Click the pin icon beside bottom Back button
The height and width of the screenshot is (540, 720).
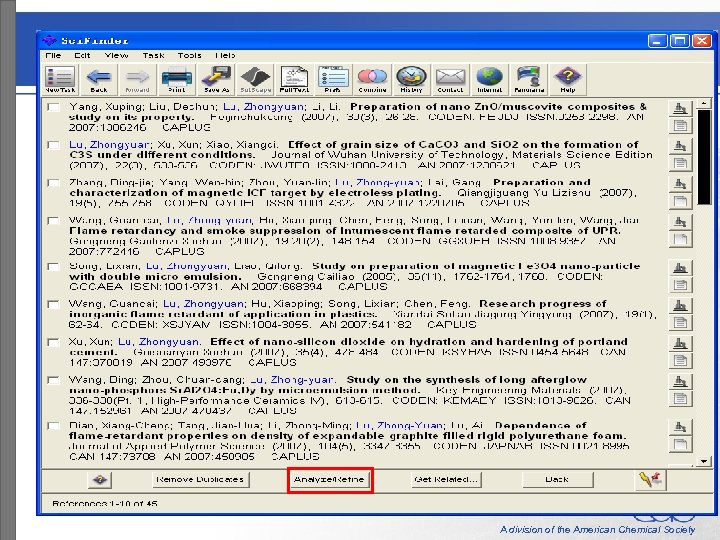point(650,480)
